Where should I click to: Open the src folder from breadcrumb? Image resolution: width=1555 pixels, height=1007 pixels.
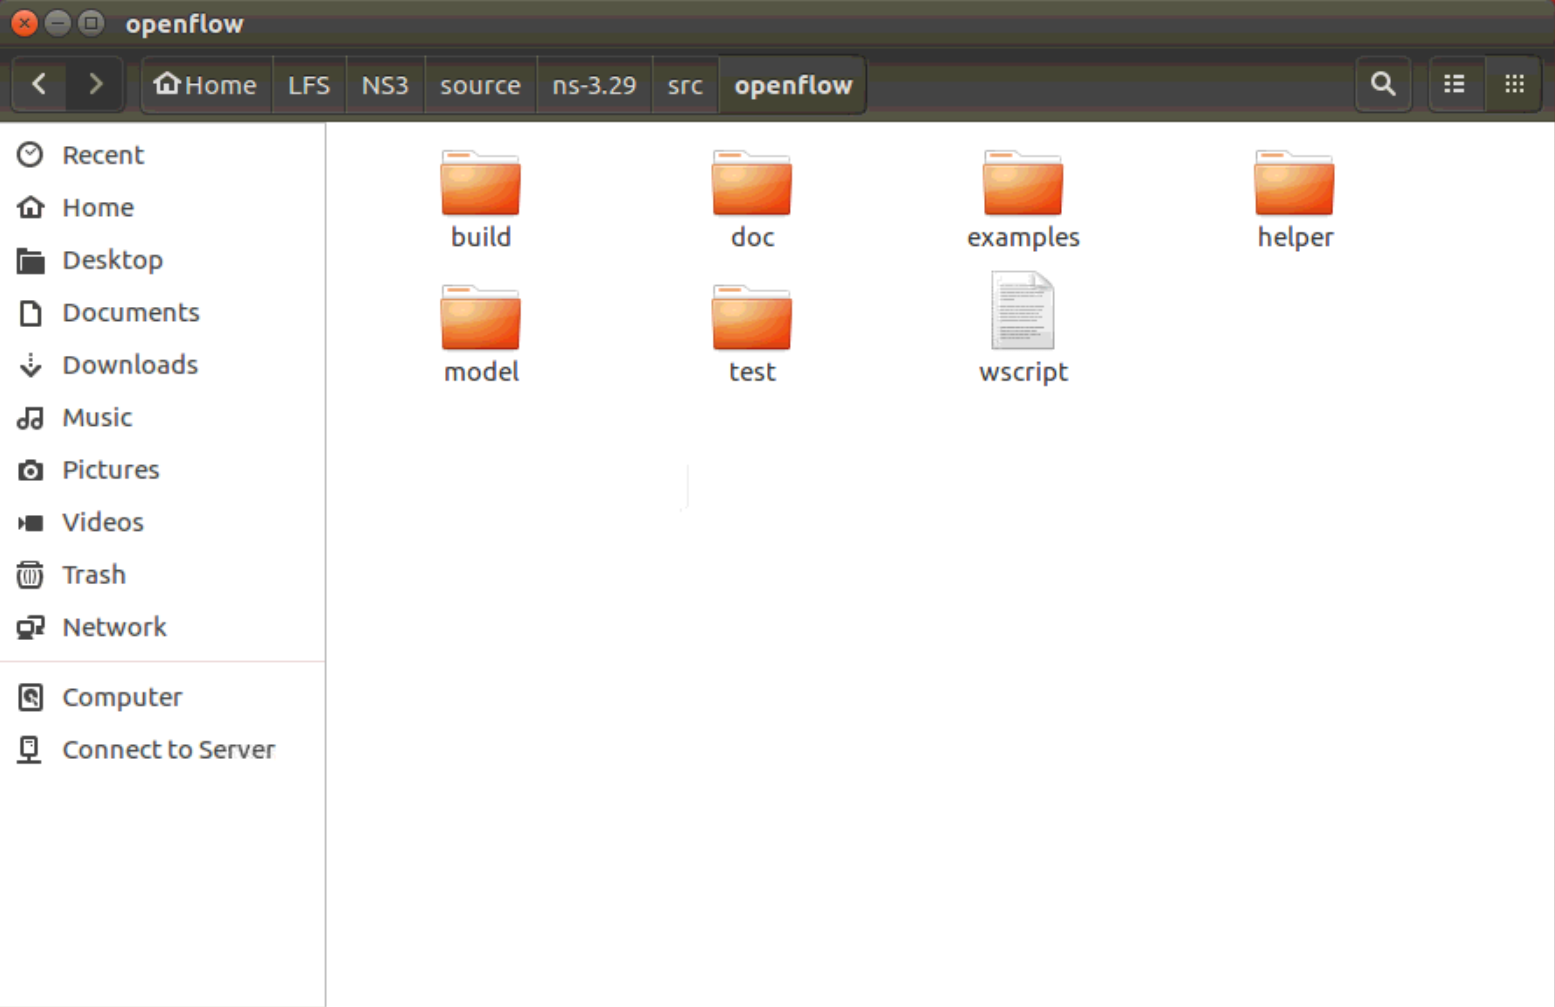click(x=684, y=84)
